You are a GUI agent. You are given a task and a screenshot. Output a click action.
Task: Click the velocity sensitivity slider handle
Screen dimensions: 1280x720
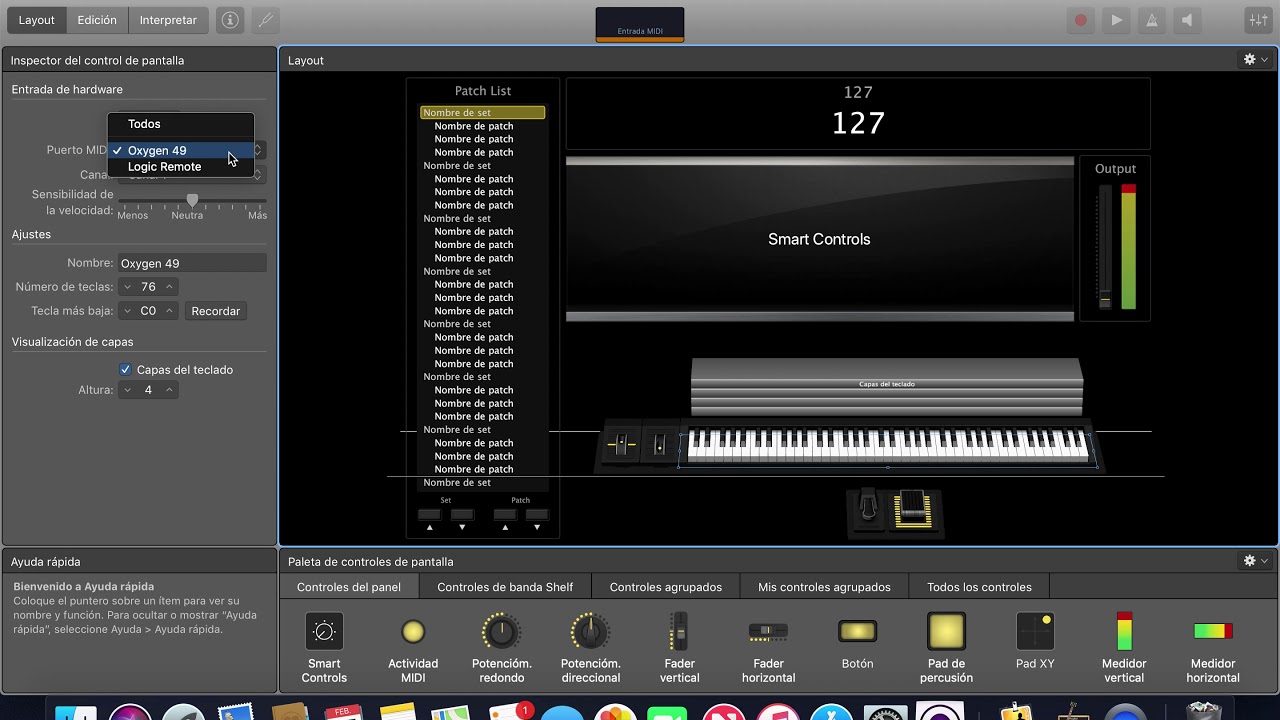[192, 200]
